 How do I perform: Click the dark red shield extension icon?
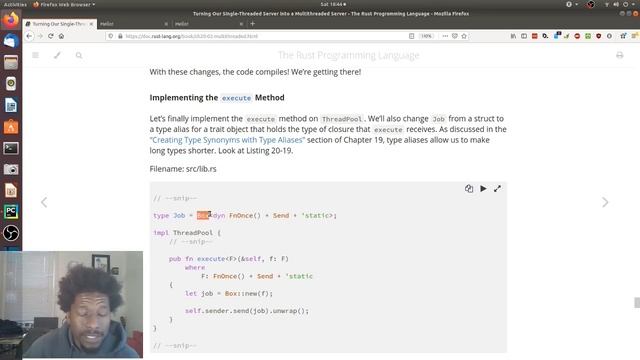pos(598,36)
